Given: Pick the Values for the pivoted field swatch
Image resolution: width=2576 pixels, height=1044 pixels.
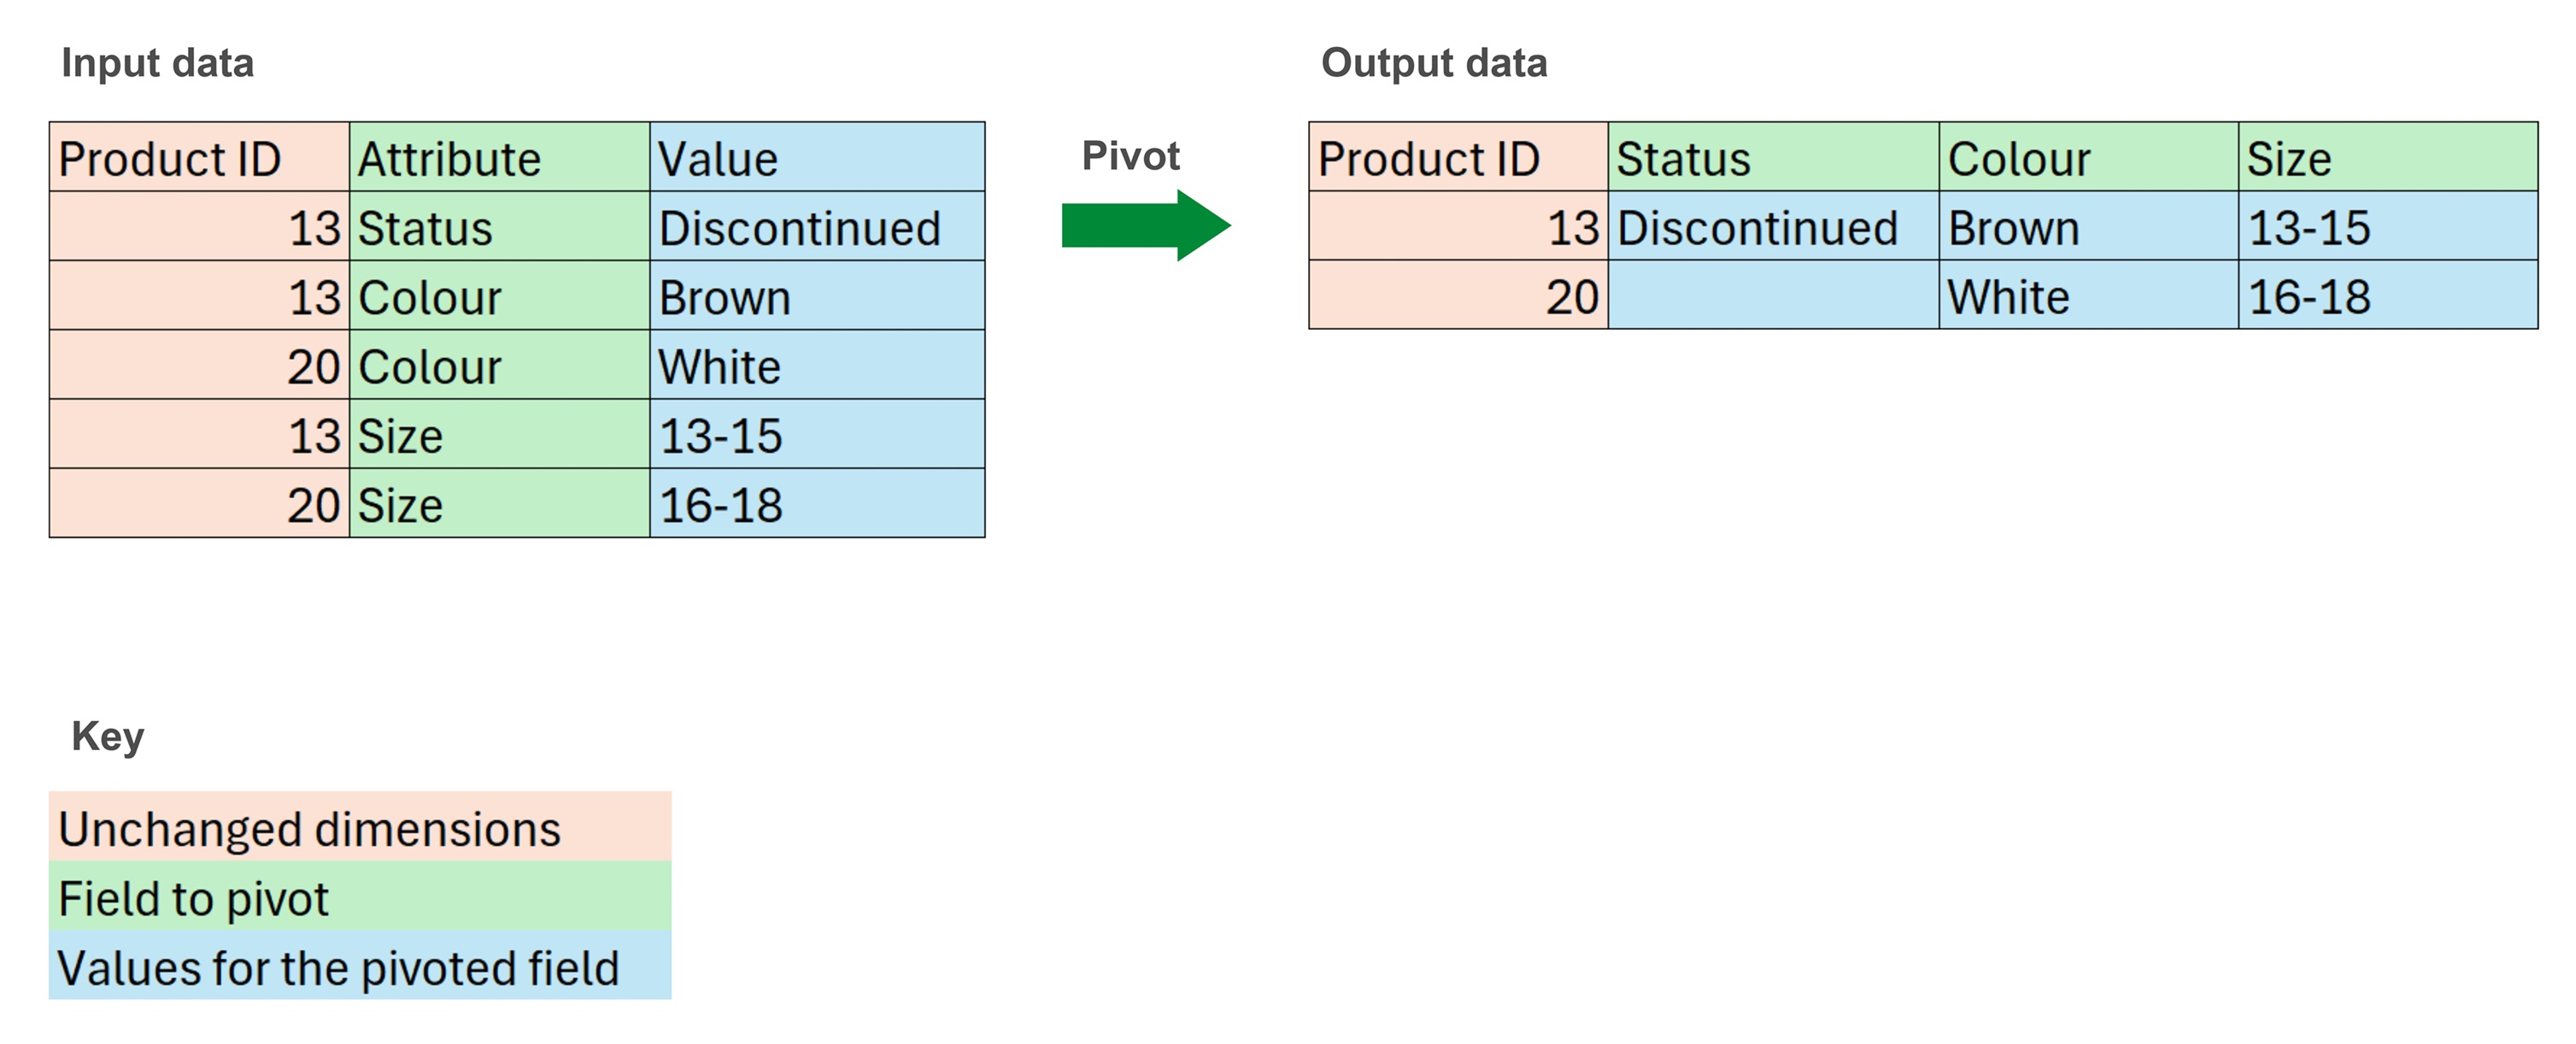Looking at the screenshot, I should pos(360,966).
